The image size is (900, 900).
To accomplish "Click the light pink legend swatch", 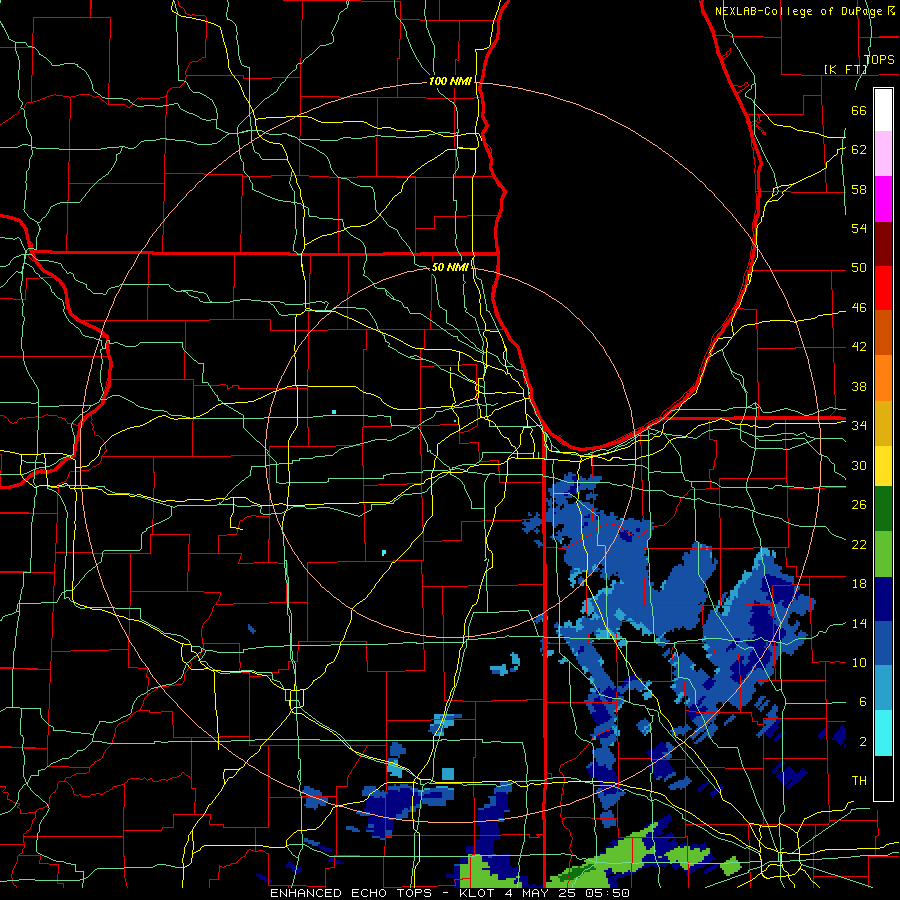I will click(883, 154).
